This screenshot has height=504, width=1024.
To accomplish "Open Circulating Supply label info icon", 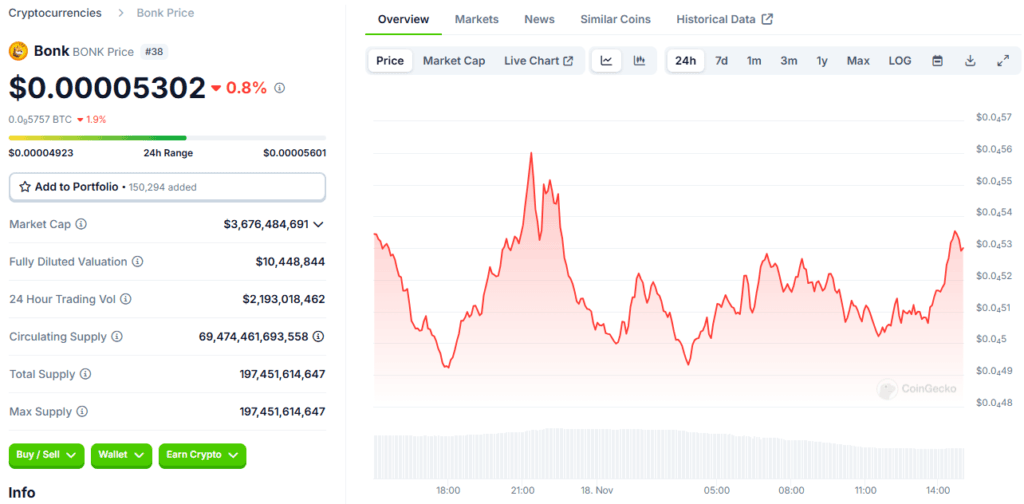I will click(117, 337).
